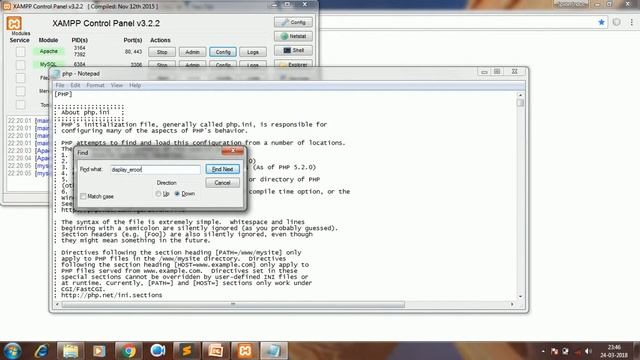Click Action Center flag tray icon

(x=554, y=351)
